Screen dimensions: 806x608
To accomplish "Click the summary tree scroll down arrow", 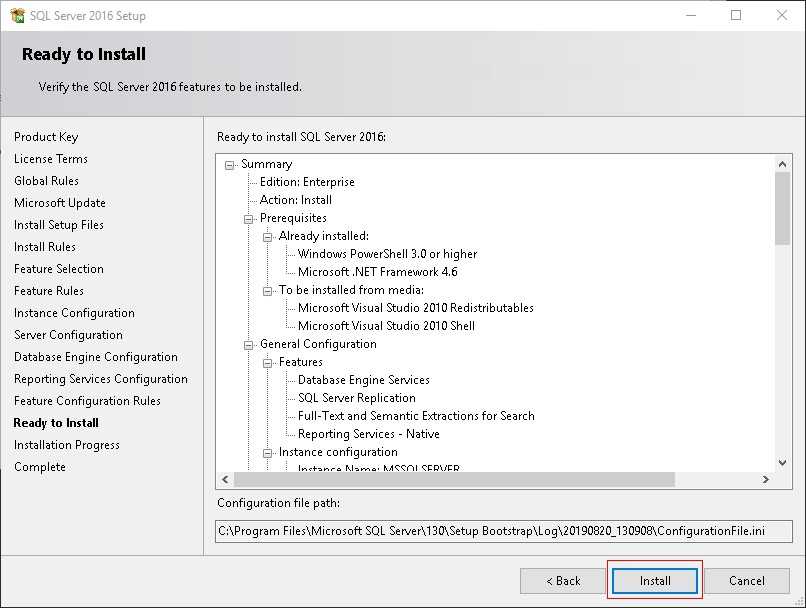I will pos(782,463).
